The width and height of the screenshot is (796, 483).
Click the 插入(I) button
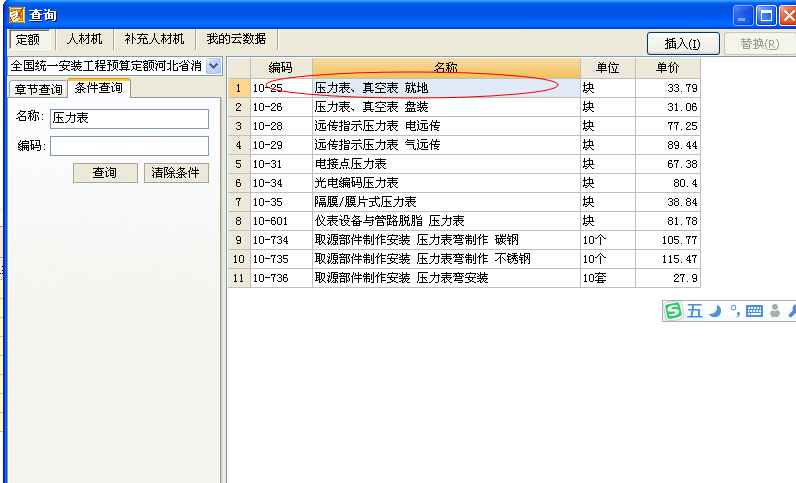[x=683, y=43]
